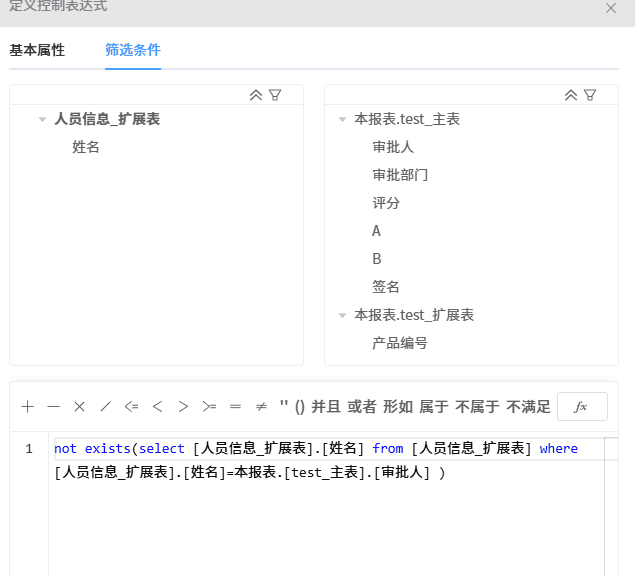Collapse all in the right field panel
Image resolution: width=635 pixels, height=576 pixels.
point(571,95)
